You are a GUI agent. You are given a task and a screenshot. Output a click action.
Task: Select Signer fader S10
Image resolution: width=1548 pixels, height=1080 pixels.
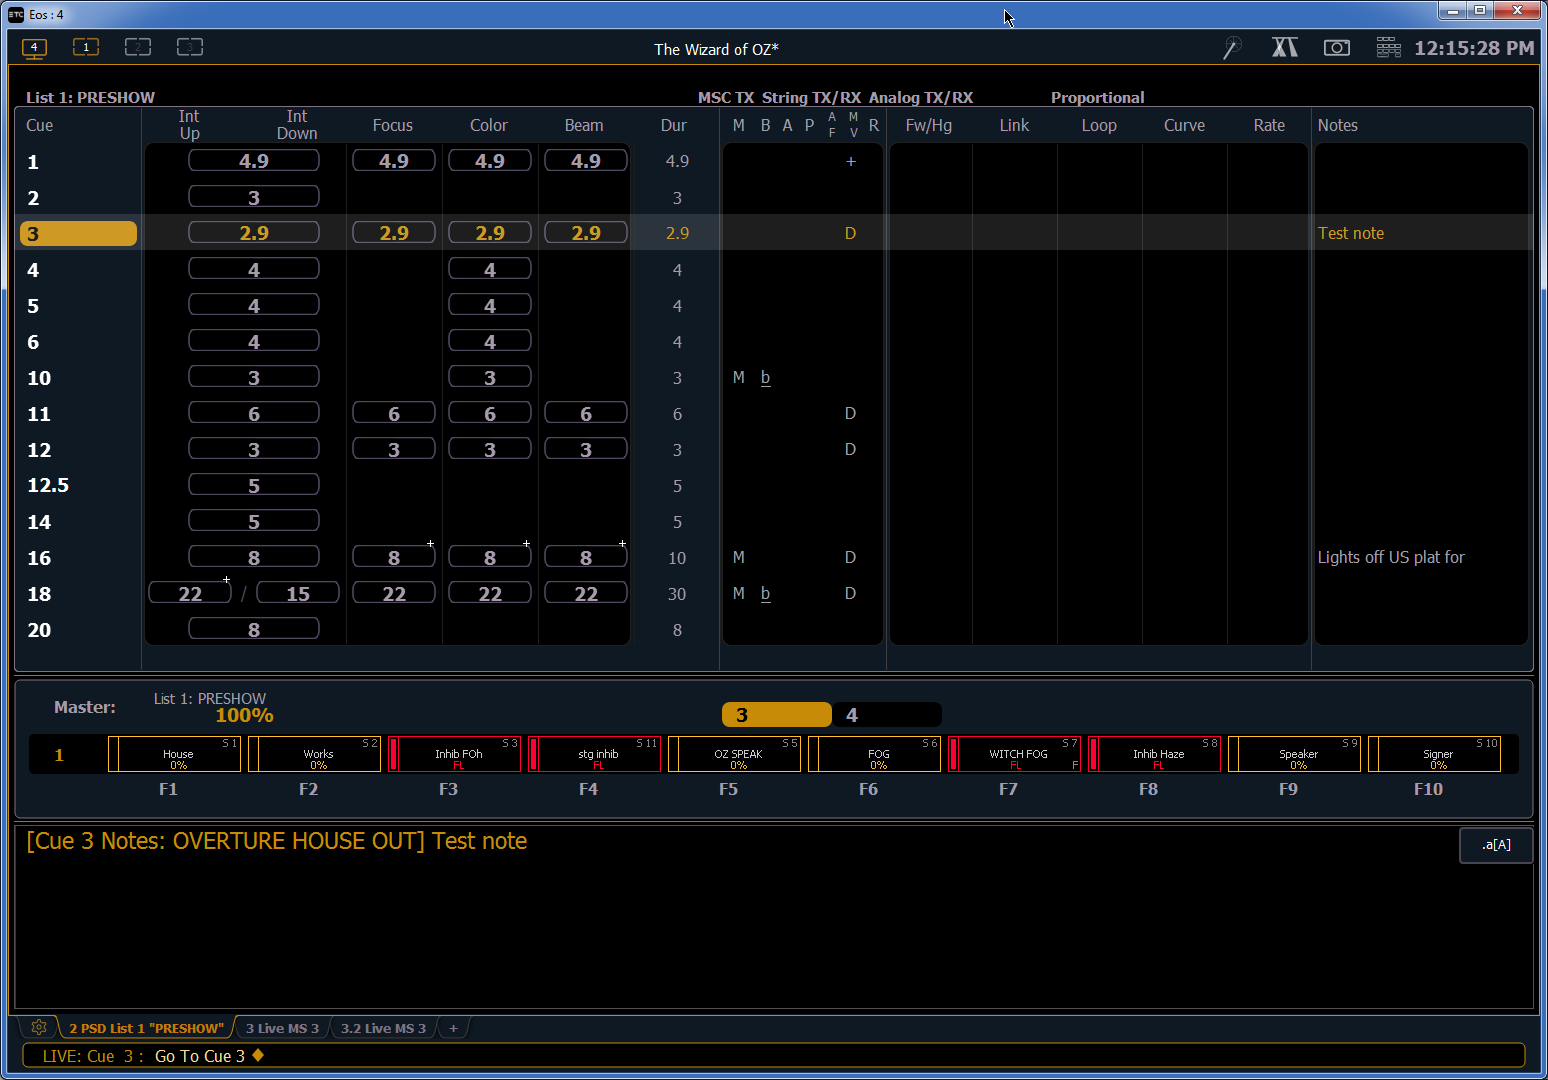tap(1434, 754)
